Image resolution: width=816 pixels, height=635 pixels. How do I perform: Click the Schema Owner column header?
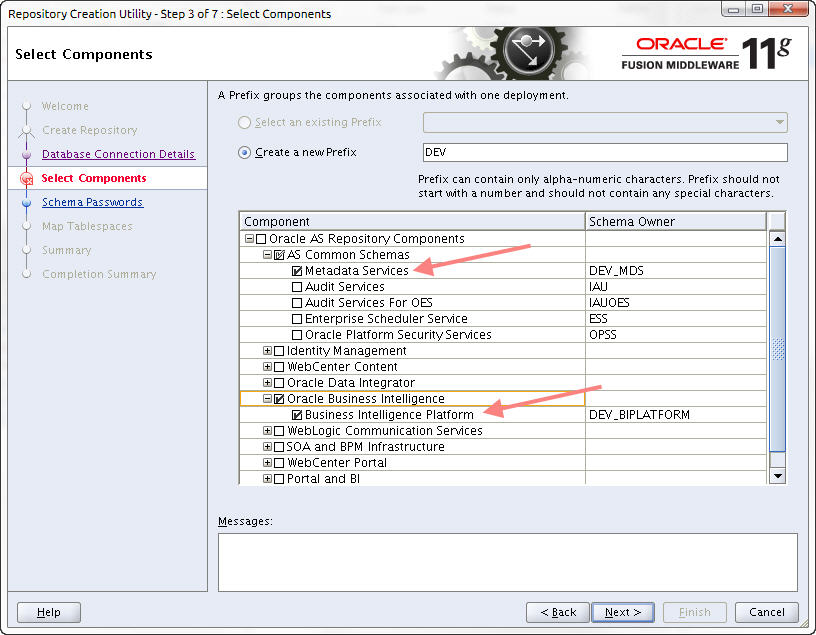pos(676,222)
